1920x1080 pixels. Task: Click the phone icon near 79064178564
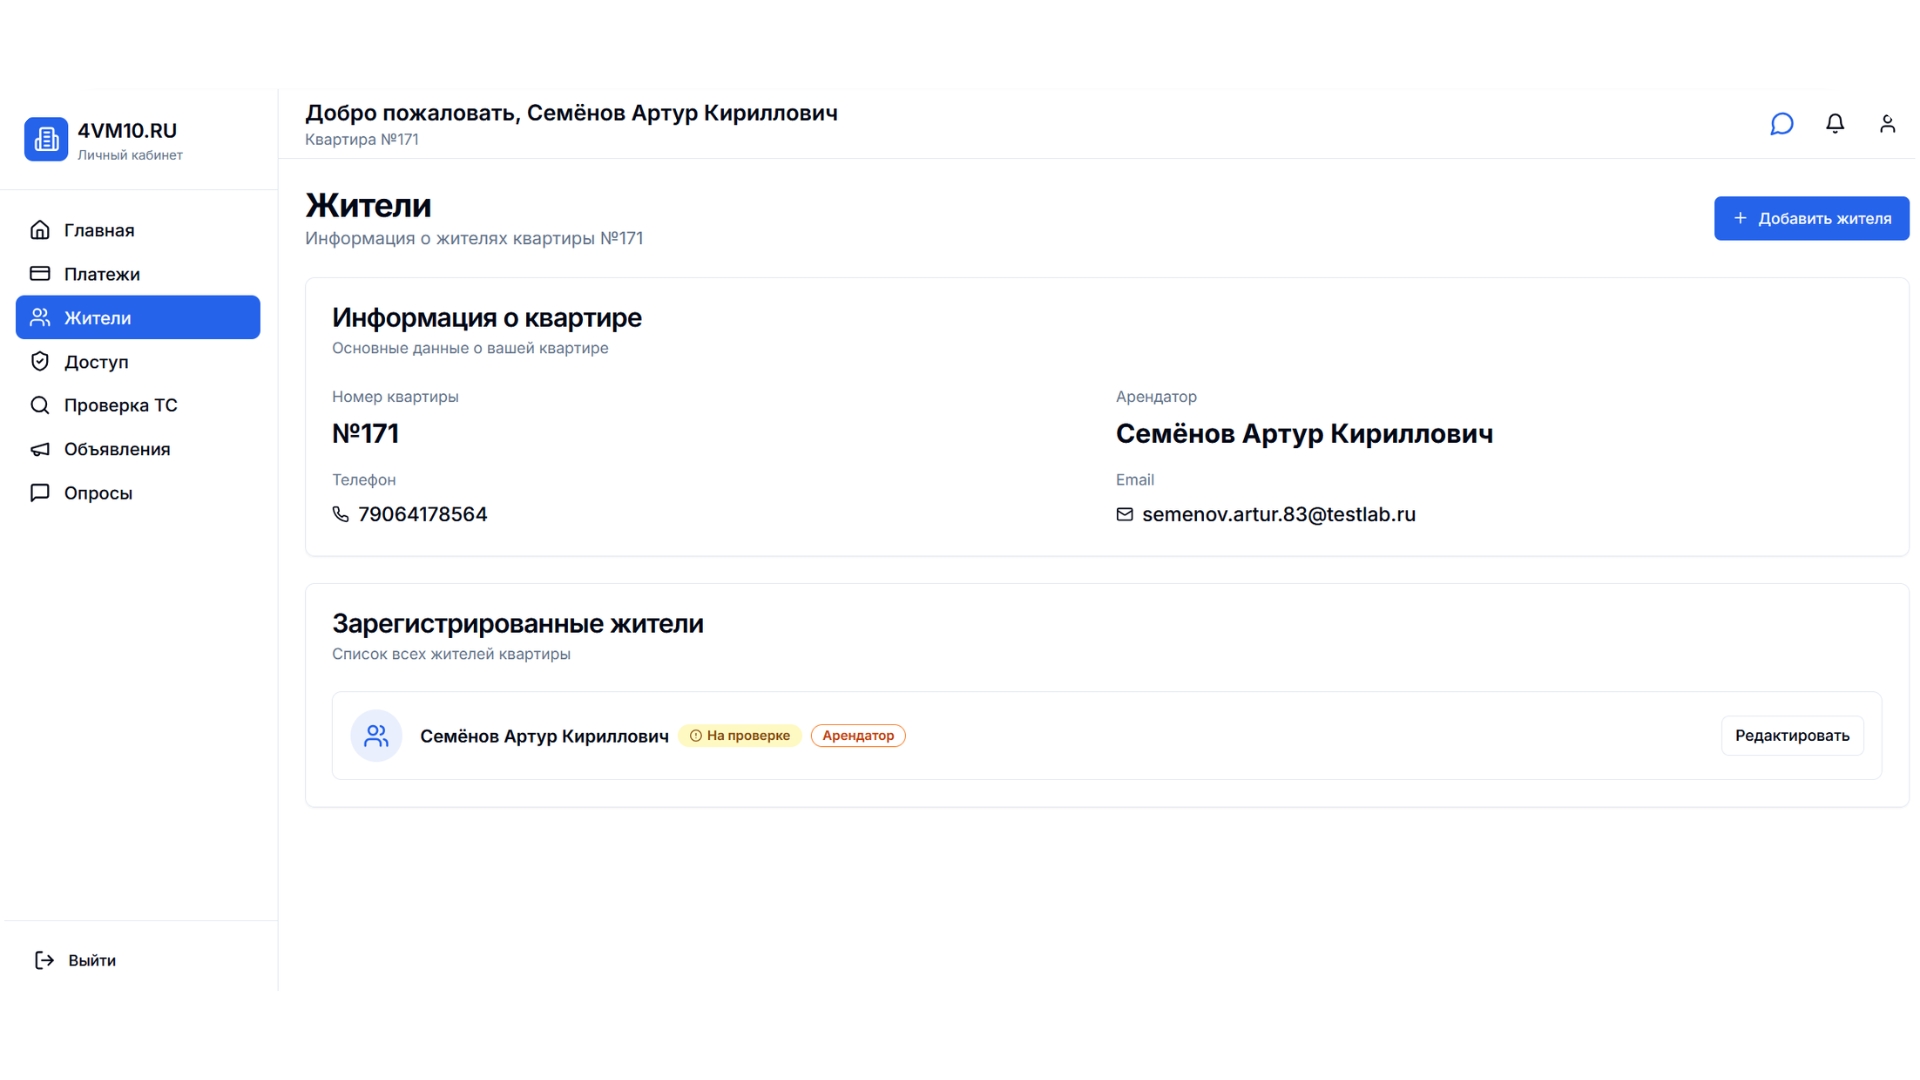pyautogui.click(x=339, y=514)
